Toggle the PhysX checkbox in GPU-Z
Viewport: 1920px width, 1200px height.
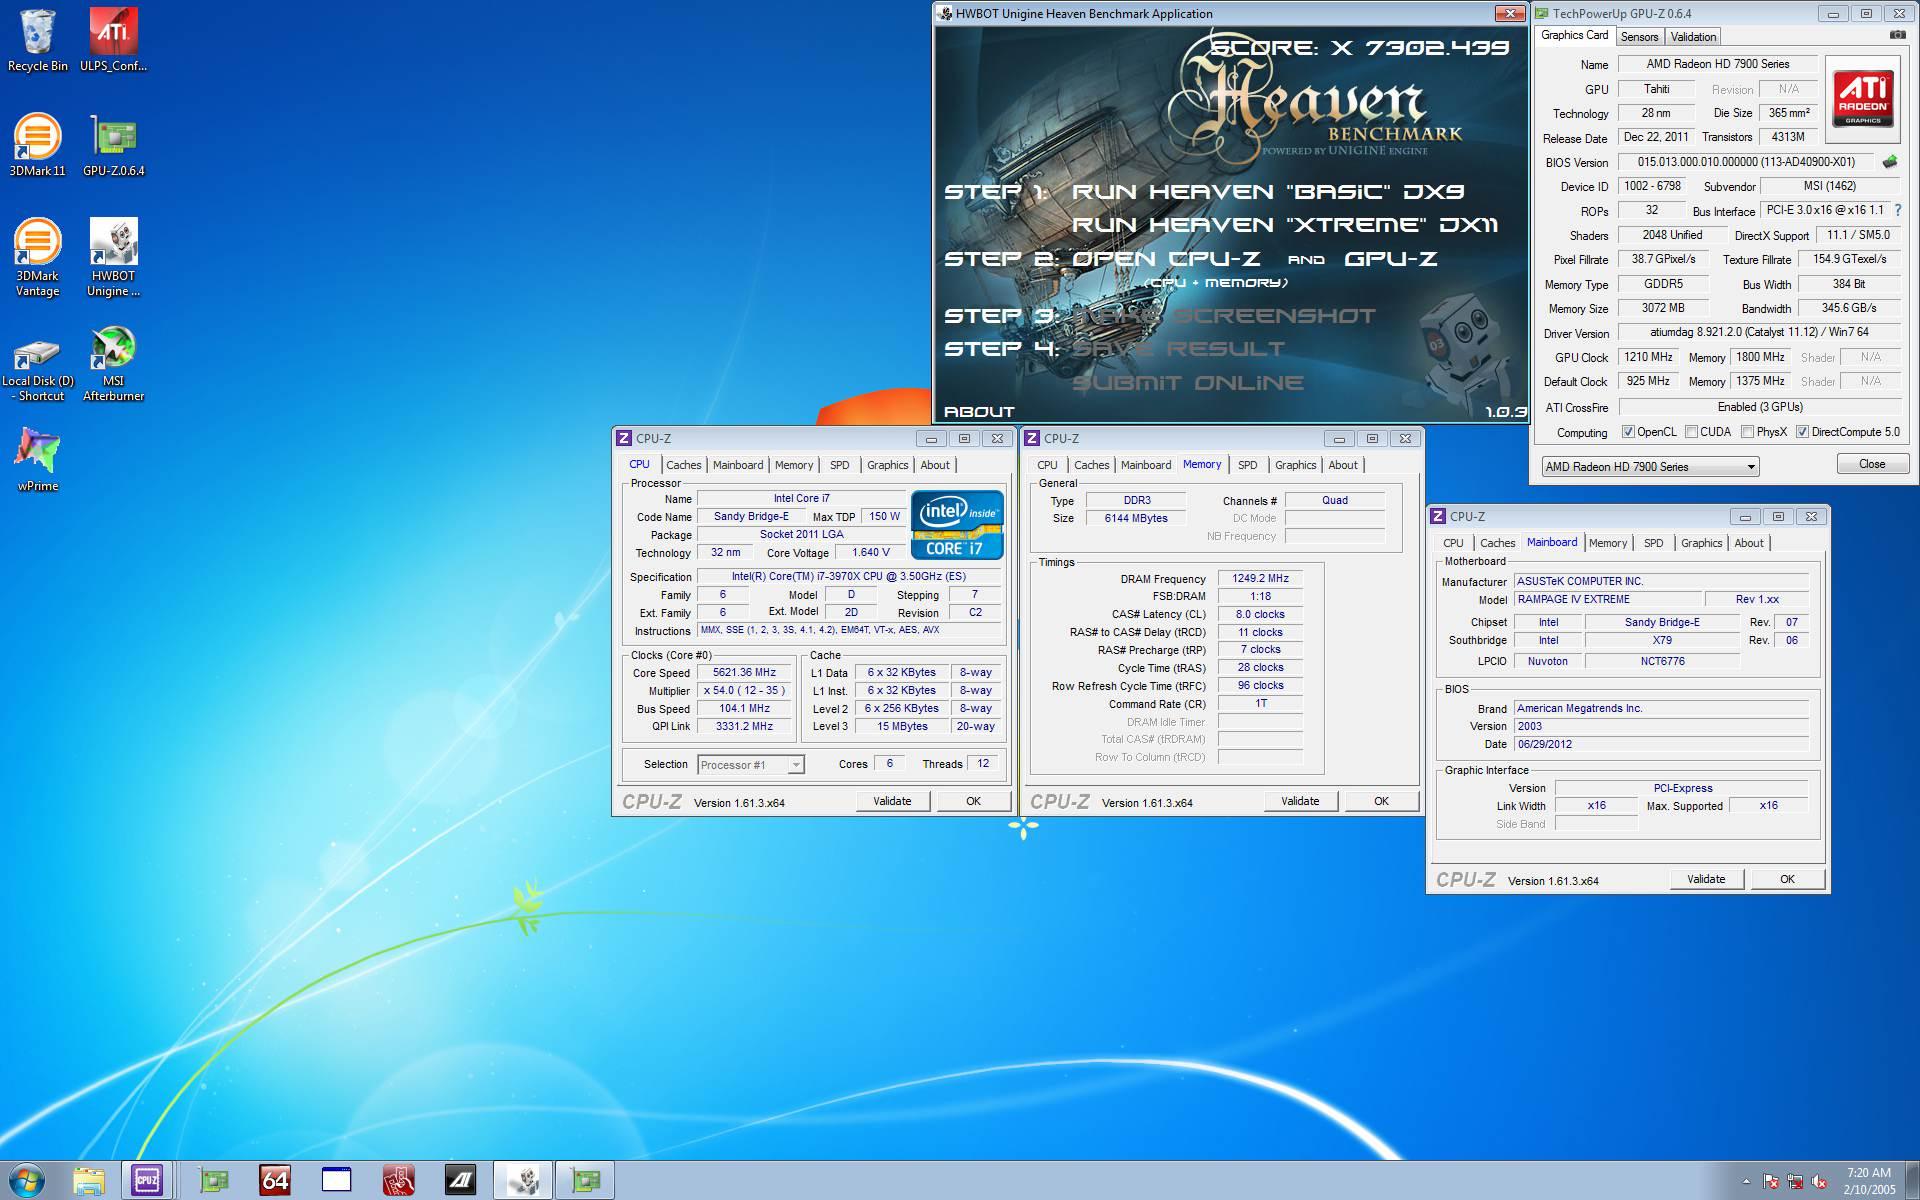(1747, 432)
